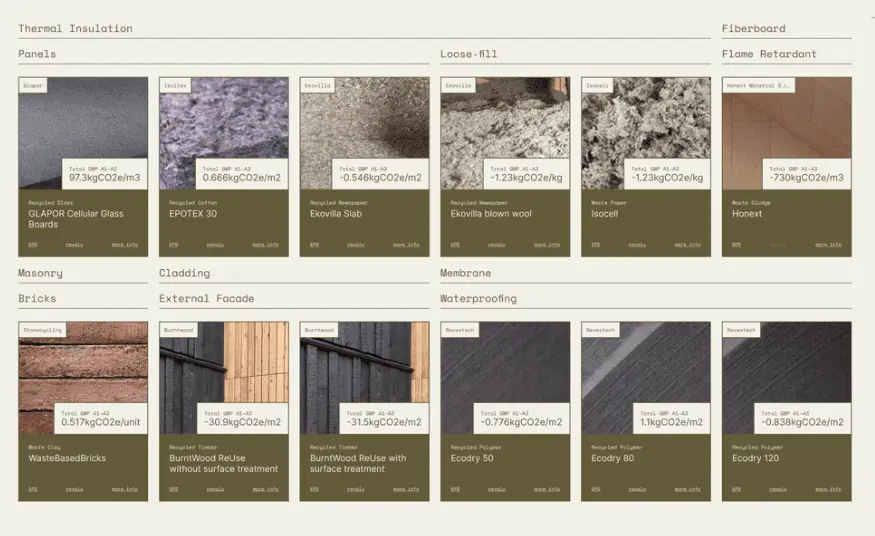Open revalu link on GLAPOR card

74,245
